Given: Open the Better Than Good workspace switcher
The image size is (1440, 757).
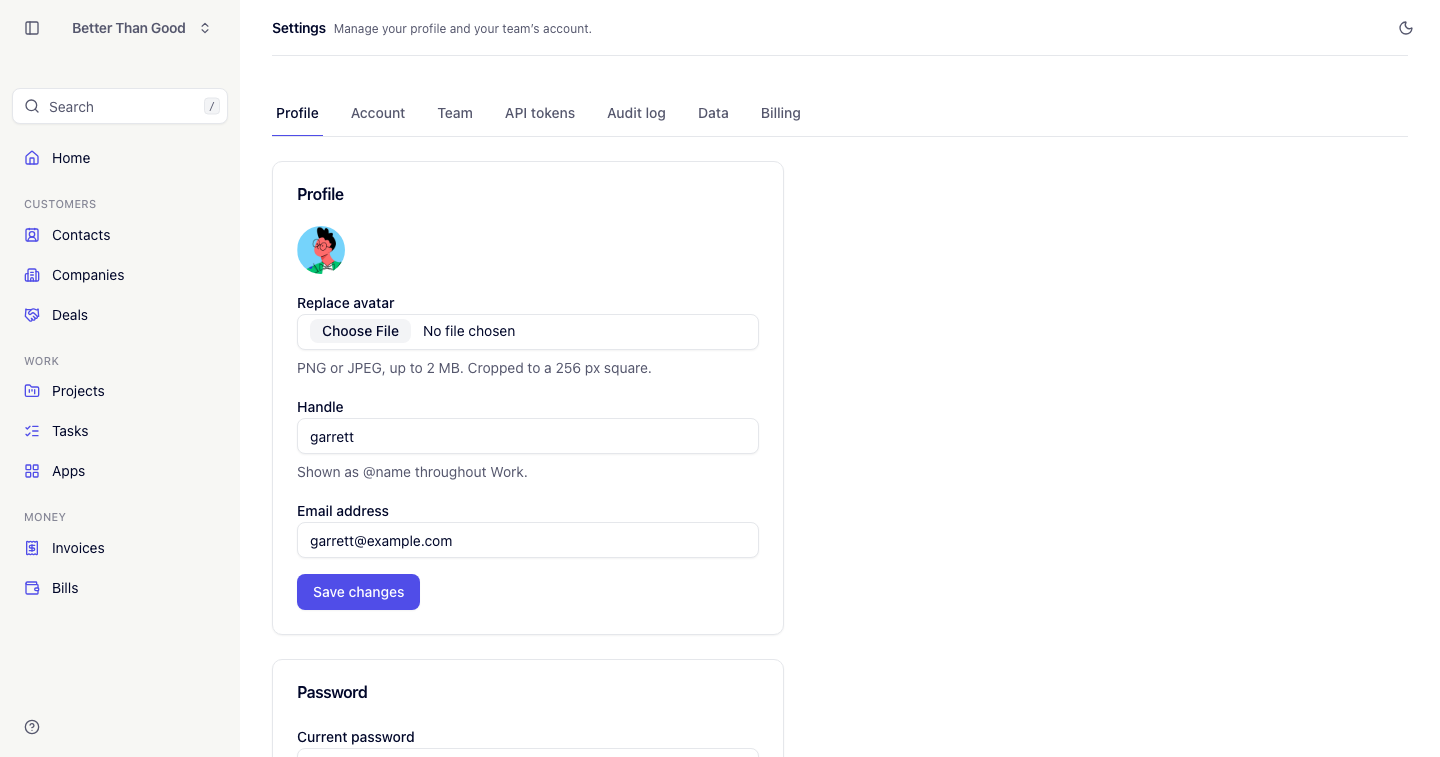Looking at the screenshot, I should pos(141,28).
